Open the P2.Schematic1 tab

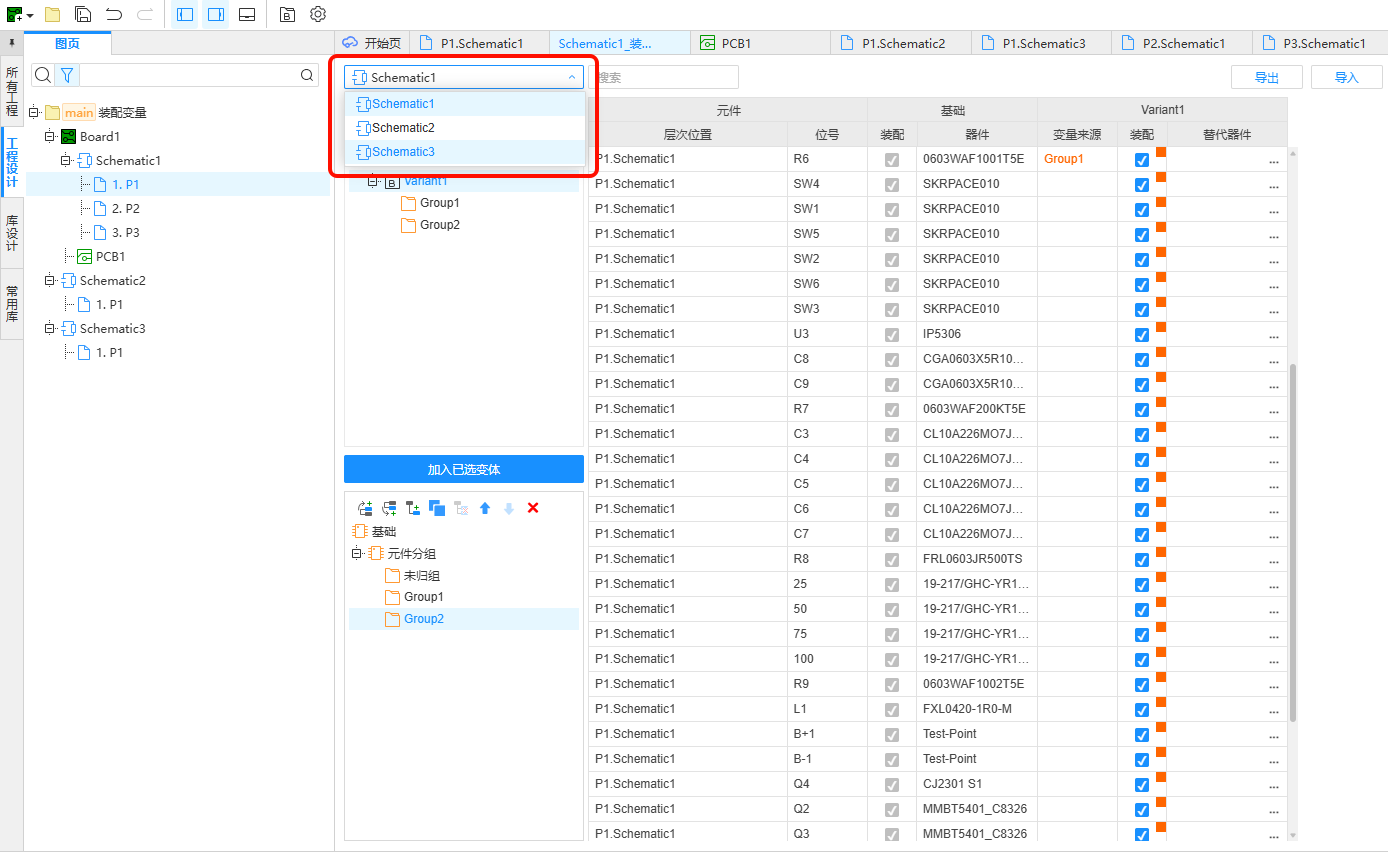click(1183, 43)
